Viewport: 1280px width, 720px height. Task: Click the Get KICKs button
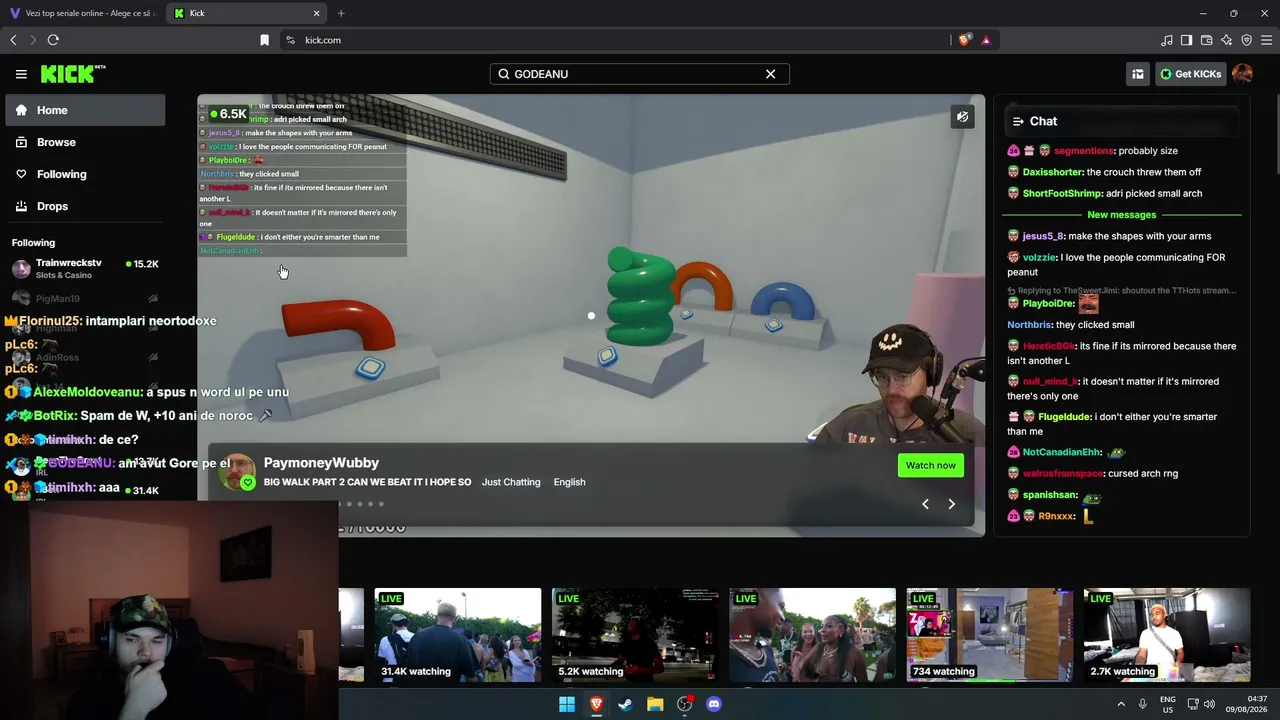point(1190,74)
